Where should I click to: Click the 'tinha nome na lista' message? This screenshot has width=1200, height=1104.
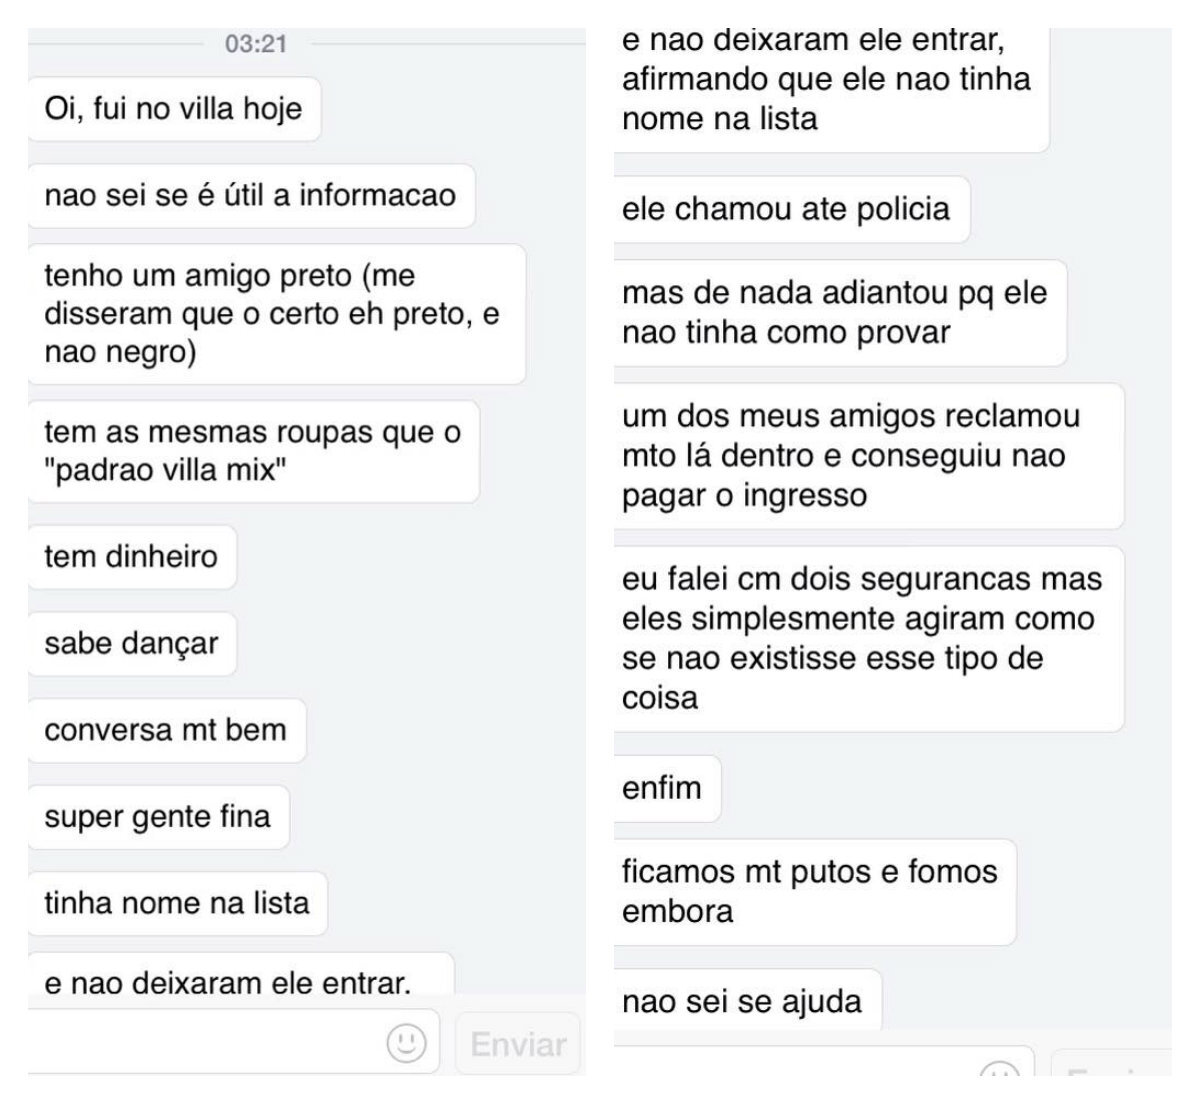pyautogui.click(x=177, y=902)
